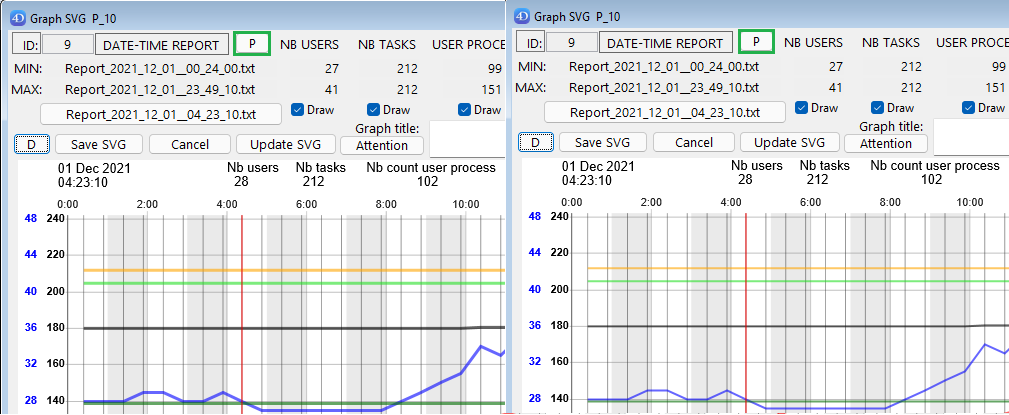Click Update SVG in the right window
This screenshot has height=415, width=1009.
[x=789, y=143]
